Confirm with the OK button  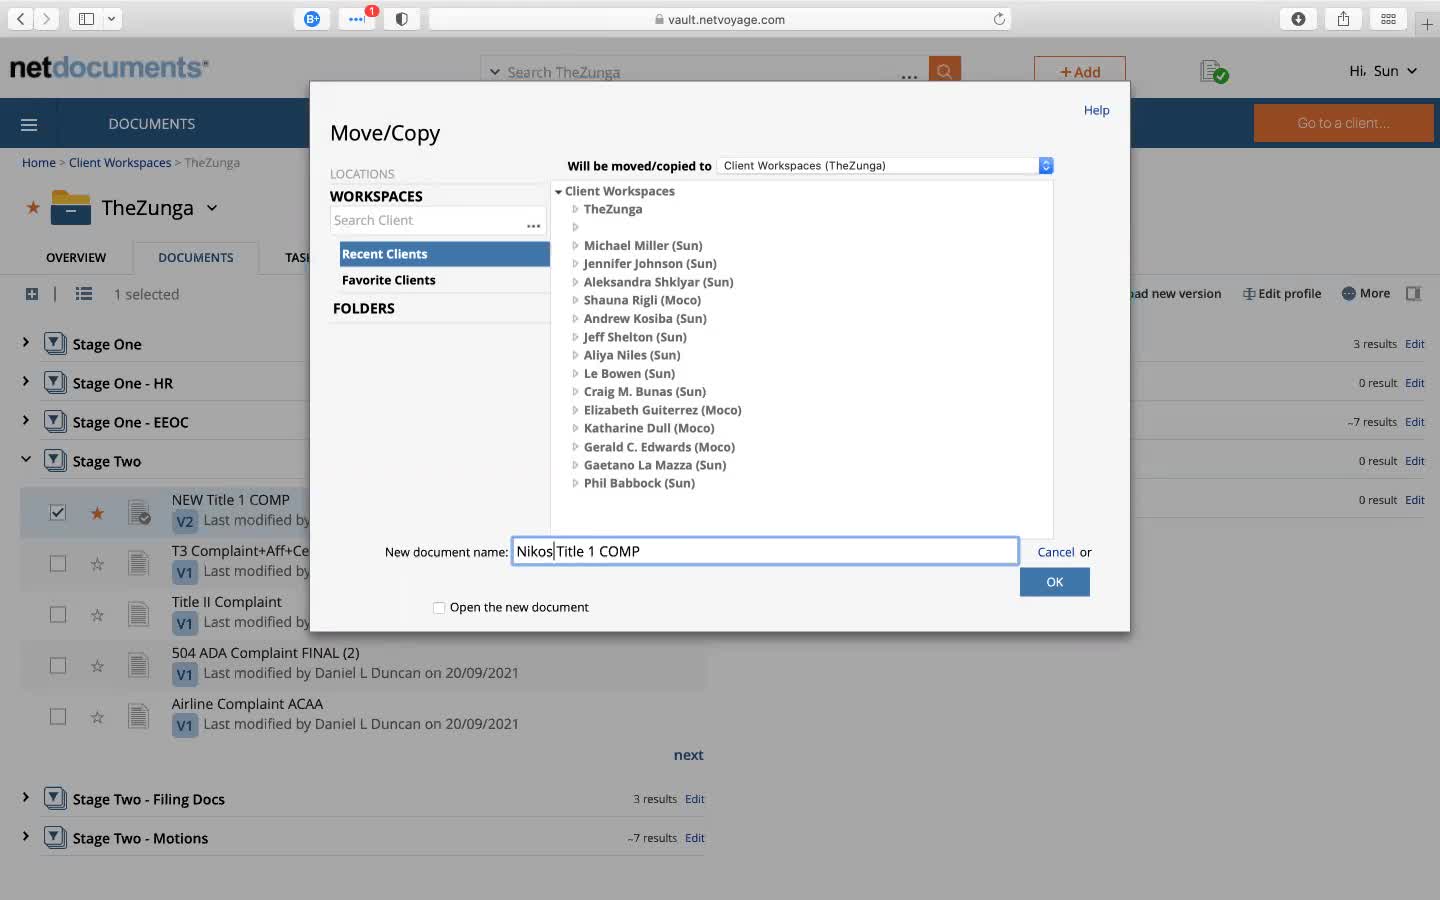[x=1055, y=582]
